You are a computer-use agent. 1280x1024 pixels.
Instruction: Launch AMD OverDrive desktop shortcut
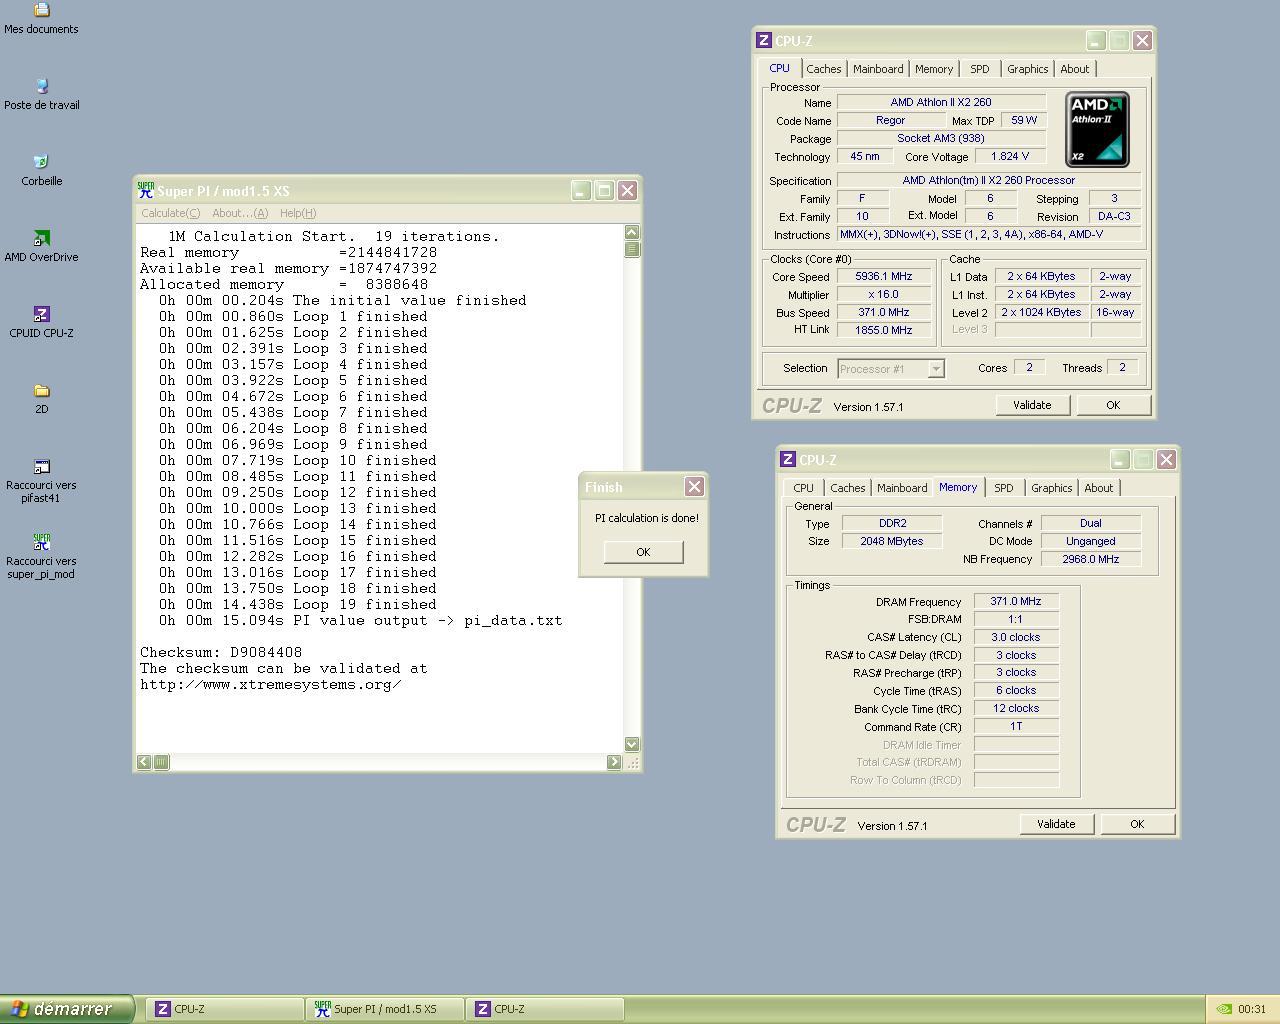41,246
